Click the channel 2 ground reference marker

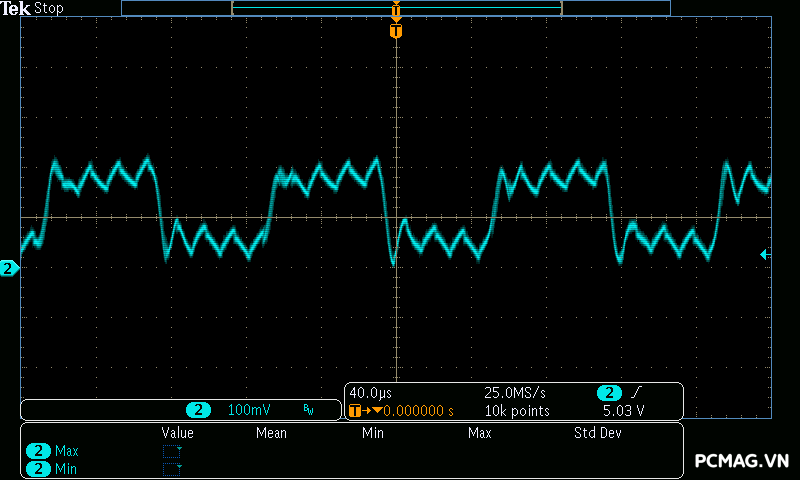tap(9, 268)
